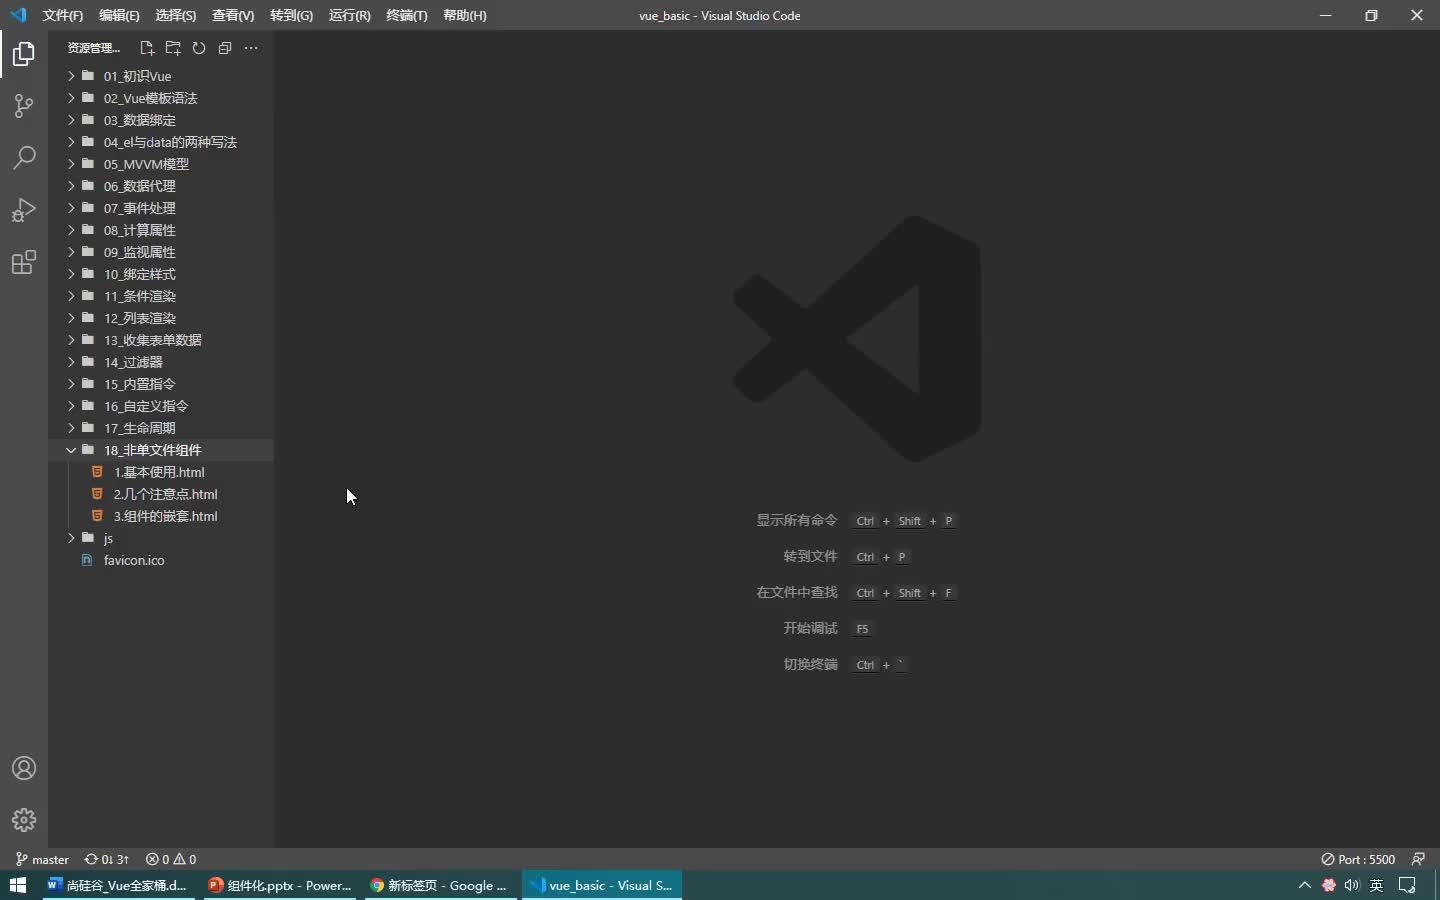Collapse all folders in explorer

(x=225, y=48)
